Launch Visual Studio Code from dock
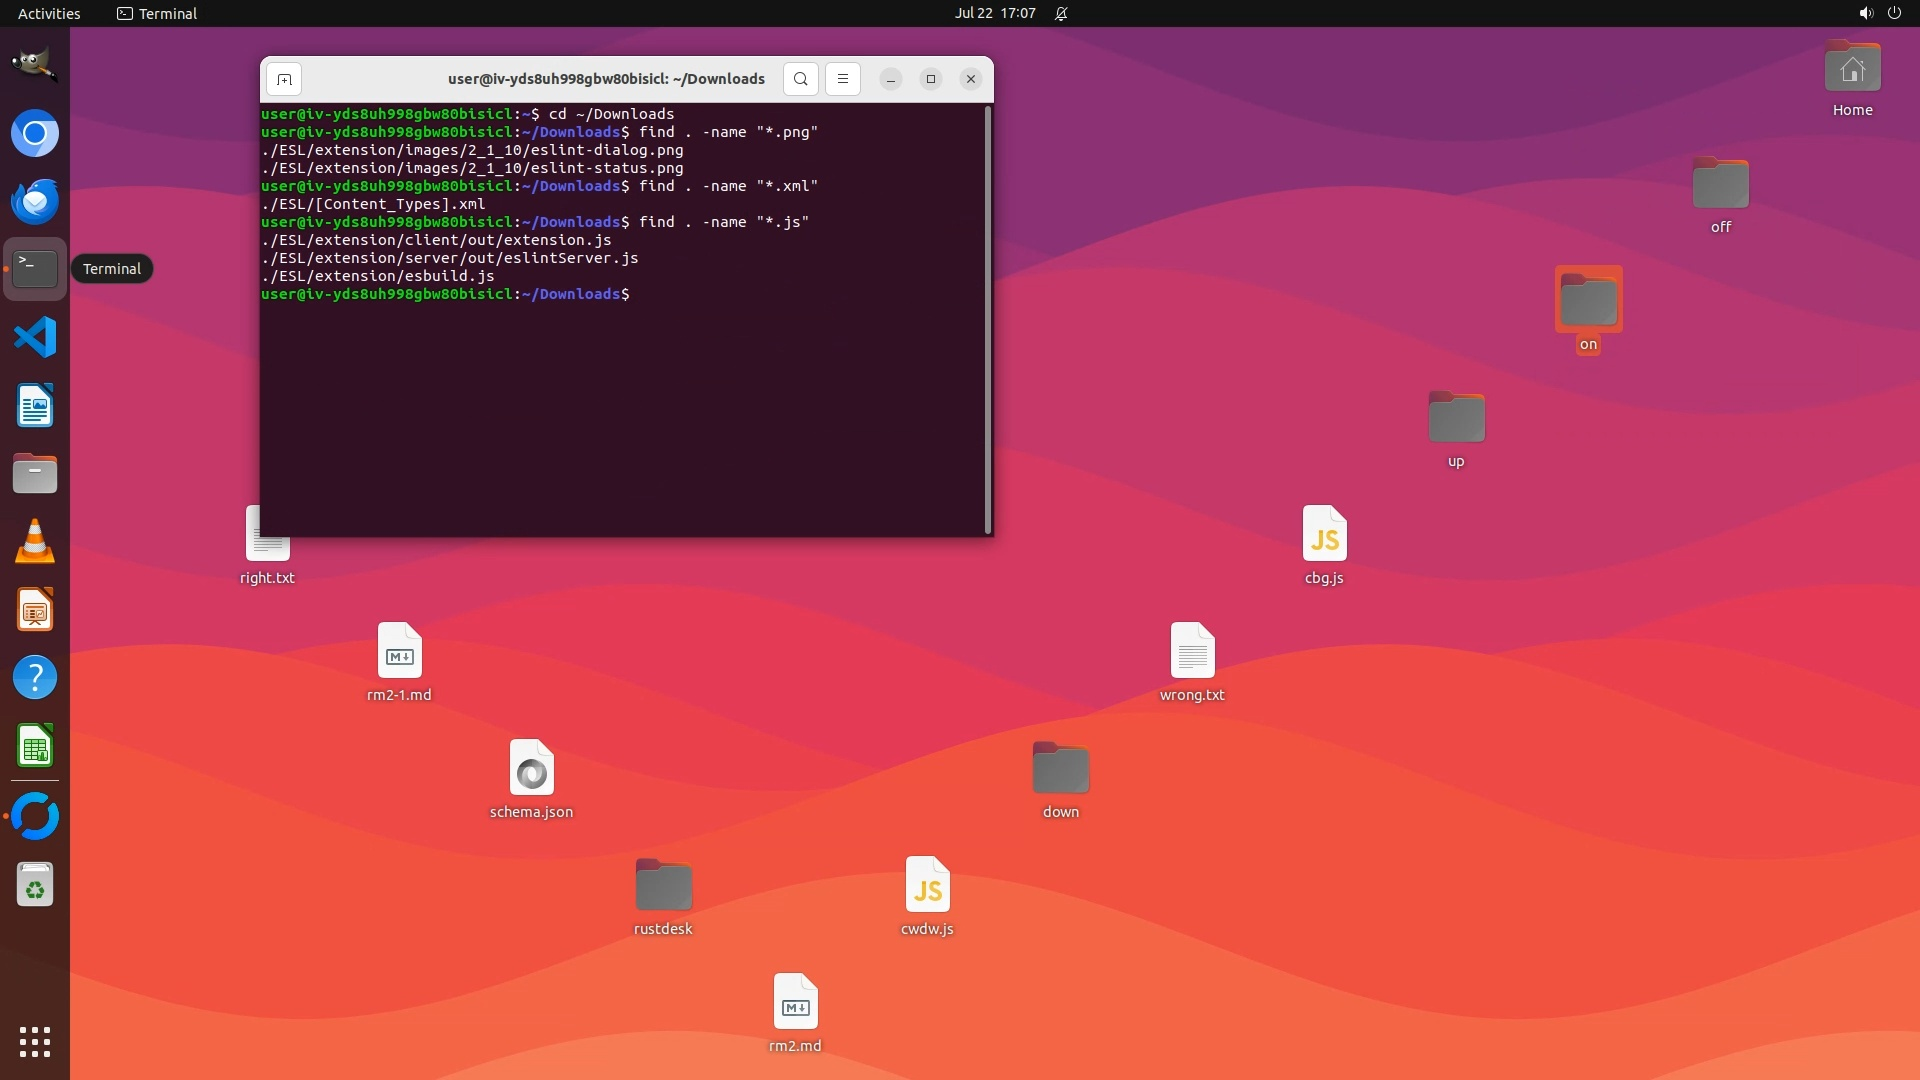Screen dimensions: 1920x1080 pyautogui.click(x=35, y=337)
